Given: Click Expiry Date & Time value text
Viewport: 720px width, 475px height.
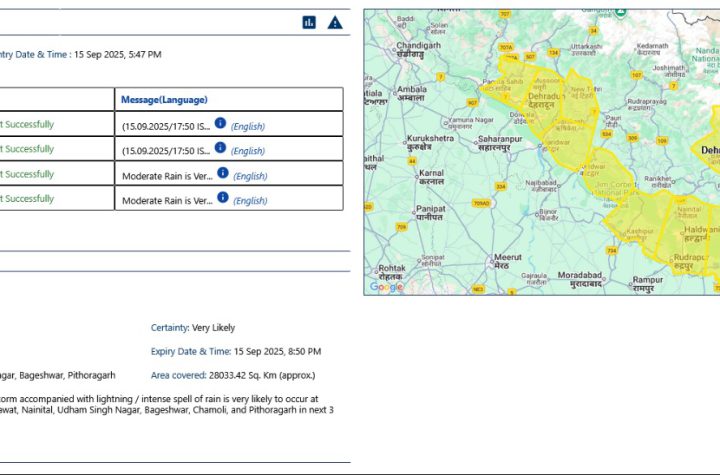Looking at the screenshot, I should tap(277, 351).
